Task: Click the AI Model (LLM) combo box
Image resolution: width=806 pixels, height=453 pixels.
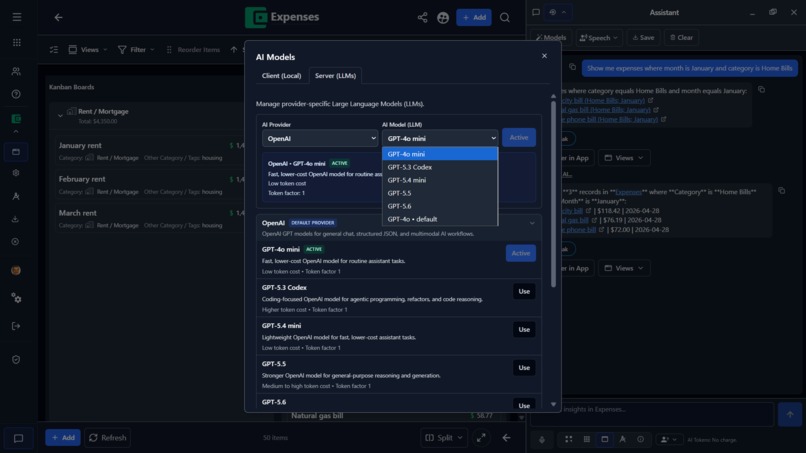Action: click(x=440, y=138)
